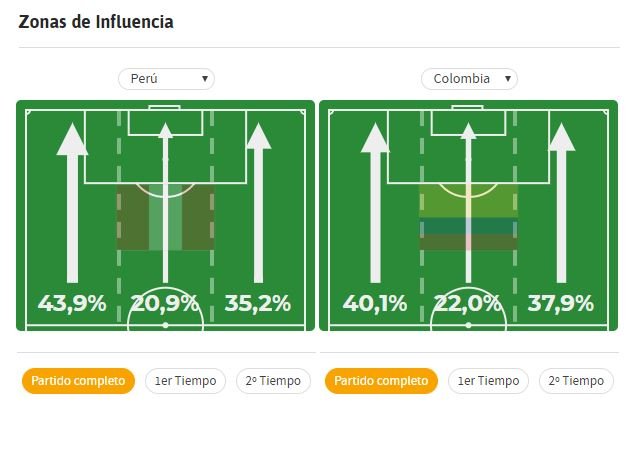The height and width of the screenshot is (460, 640).
Task: Click the Perú flag overlay on pitch
Action: click(165, 217)
